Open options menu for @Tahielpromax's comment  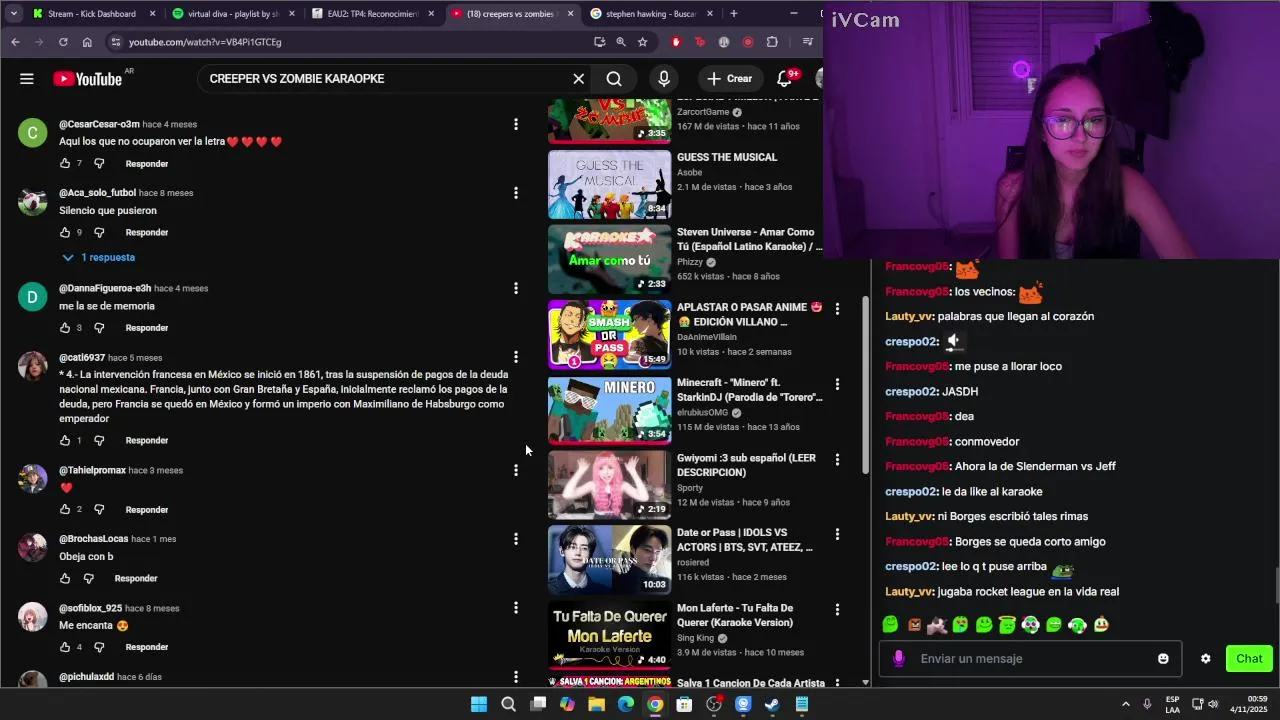click(x=516, y=470)
